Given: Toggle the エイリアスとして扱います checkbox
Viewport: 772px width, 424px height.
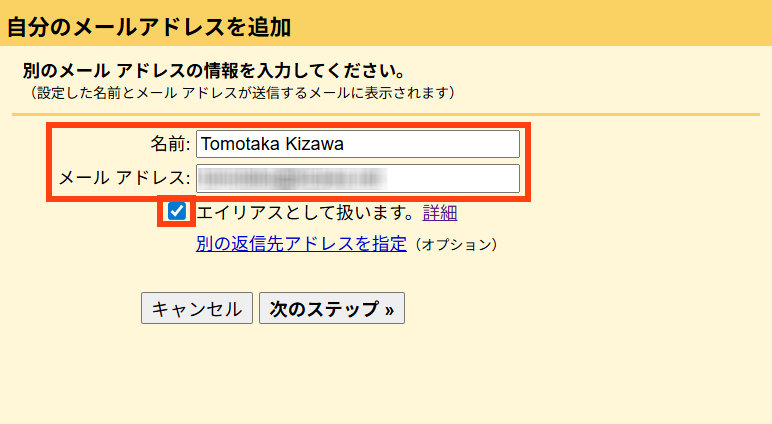Looking at the screenshot, I should [177, 212].
